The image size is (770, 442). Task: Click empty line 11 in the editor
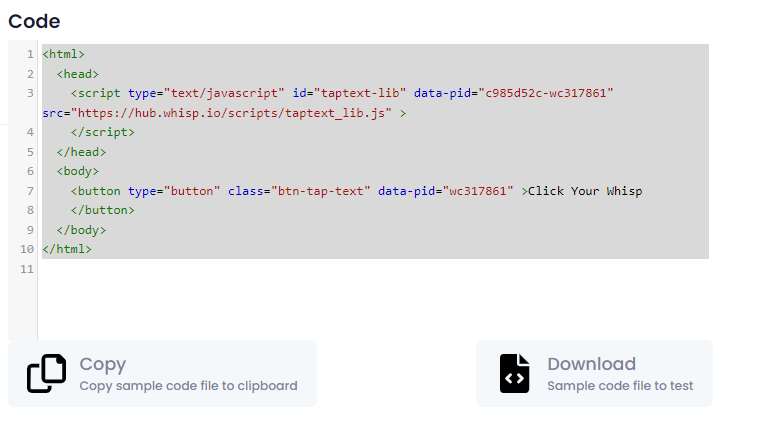click(x=375, y=269)
